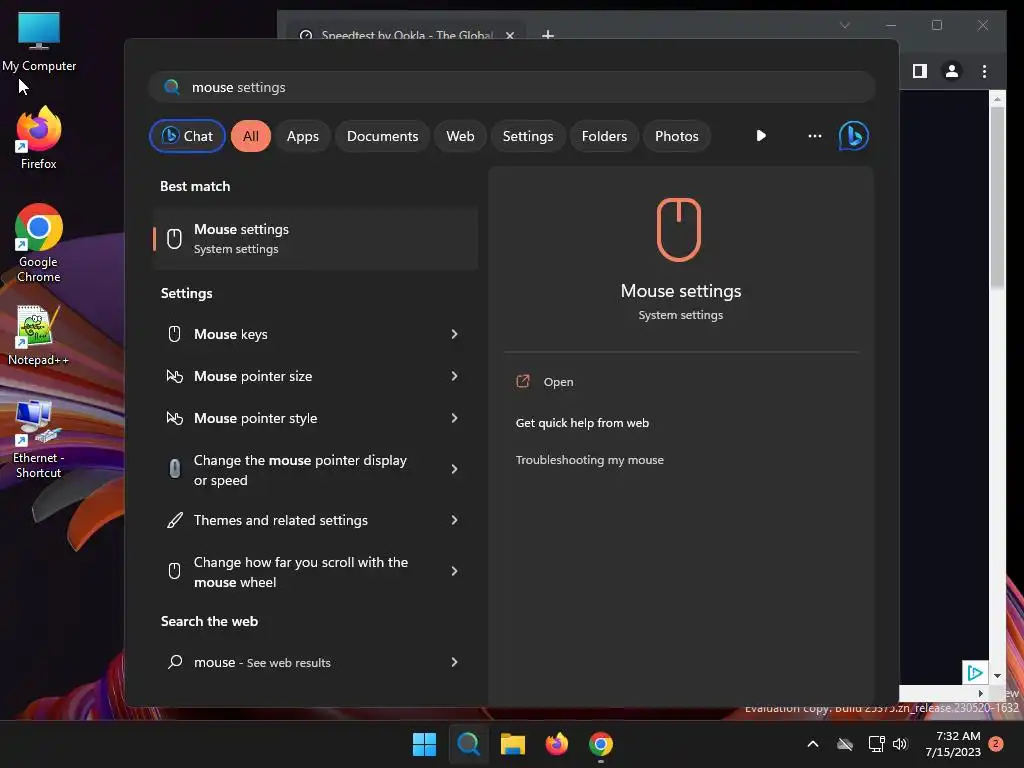The height and width of the screenshot is (768, 1024).
Task: Click the Mouse keys icon
Action: tap(174, 334)
